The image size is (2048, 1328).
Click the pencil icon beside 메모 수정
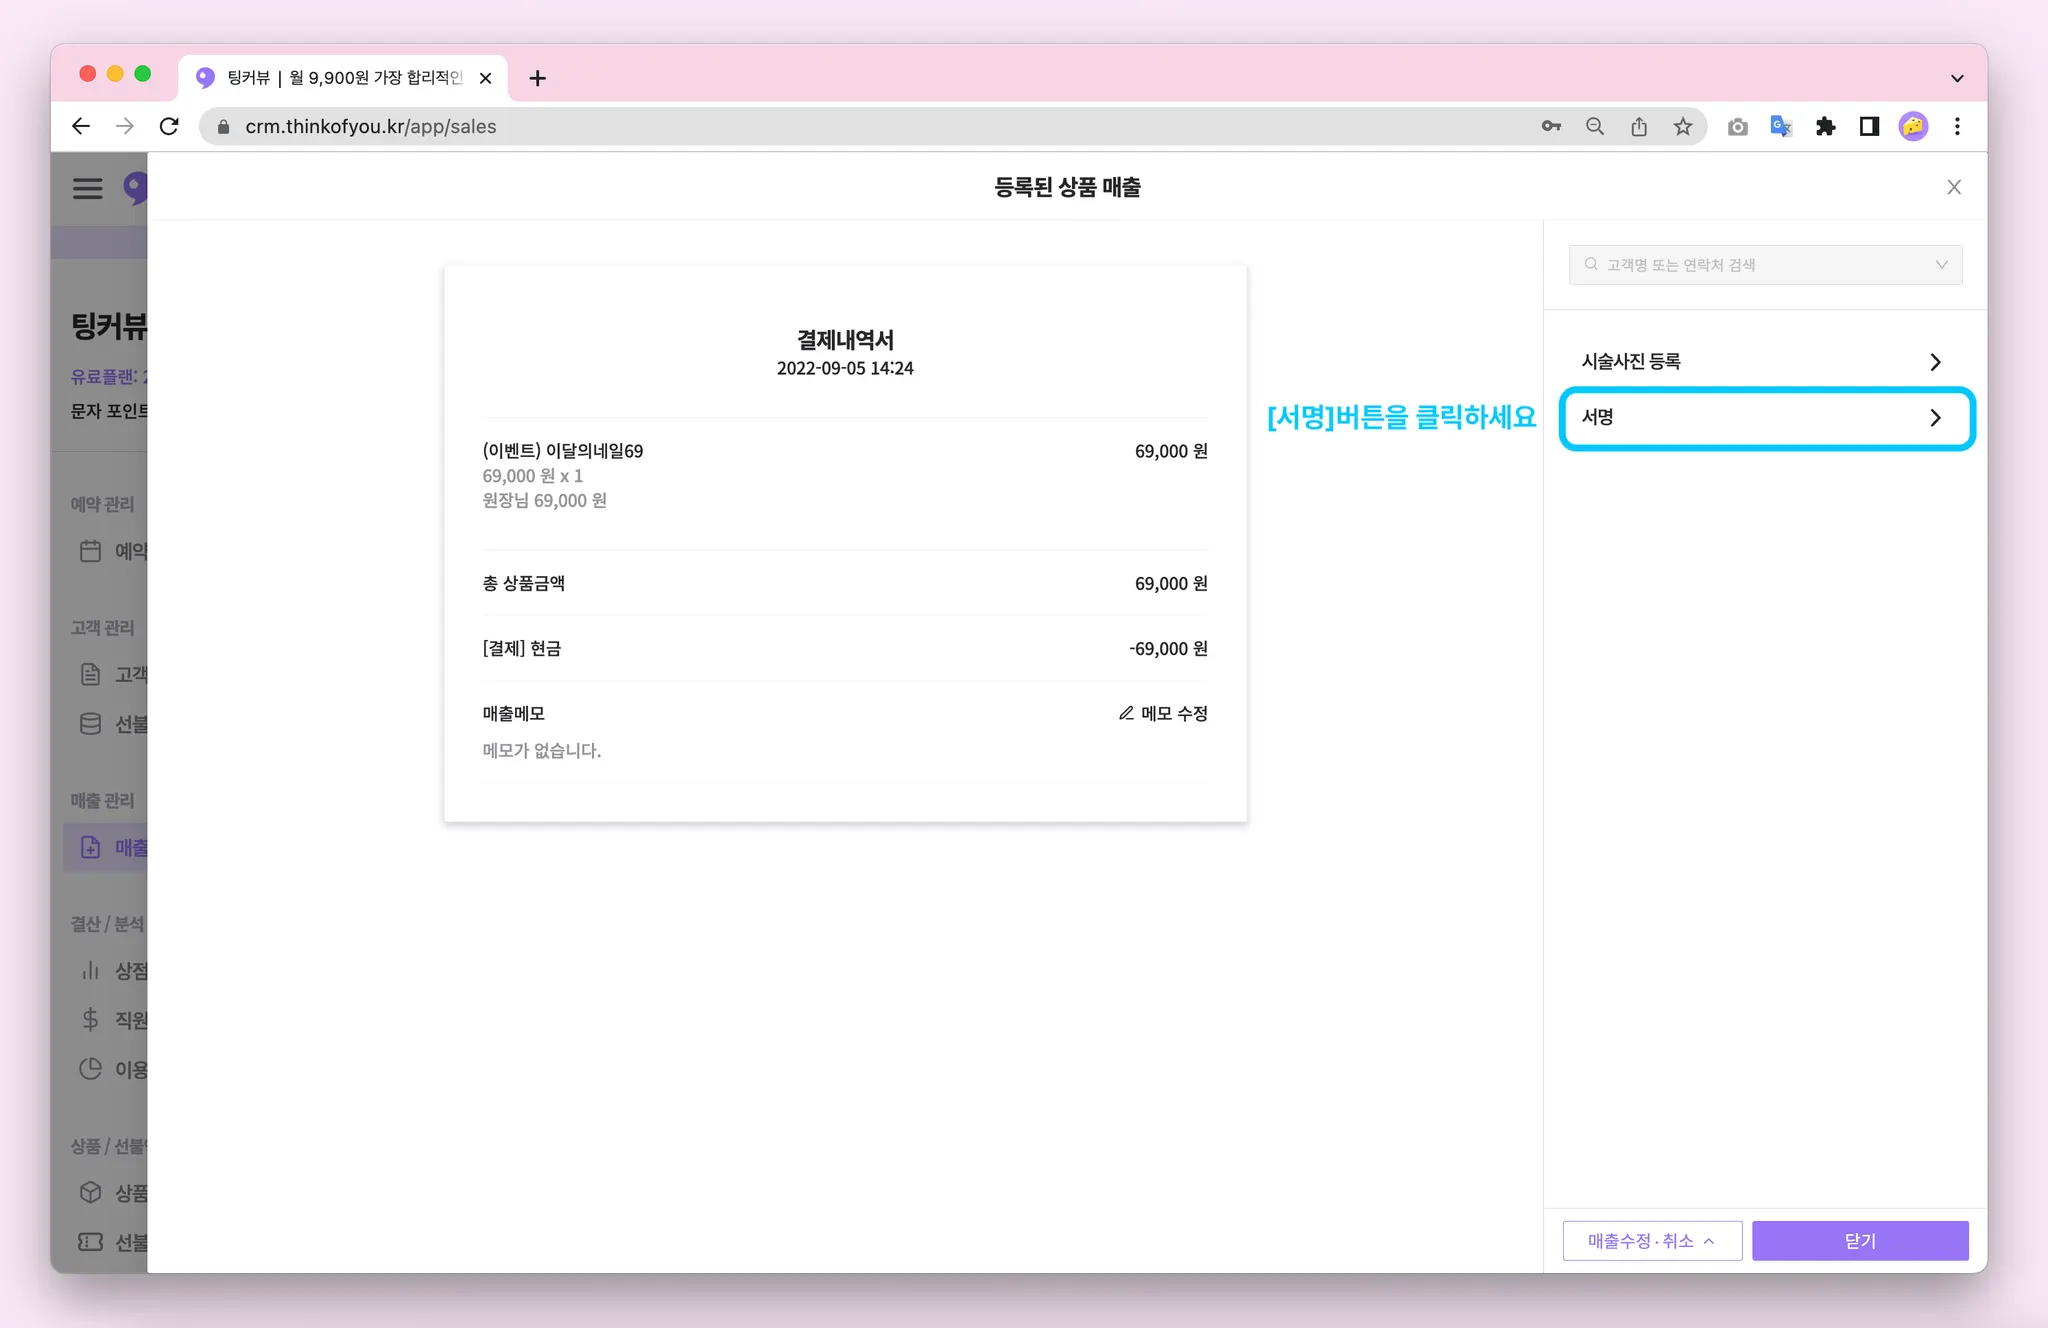[1126, 713]
